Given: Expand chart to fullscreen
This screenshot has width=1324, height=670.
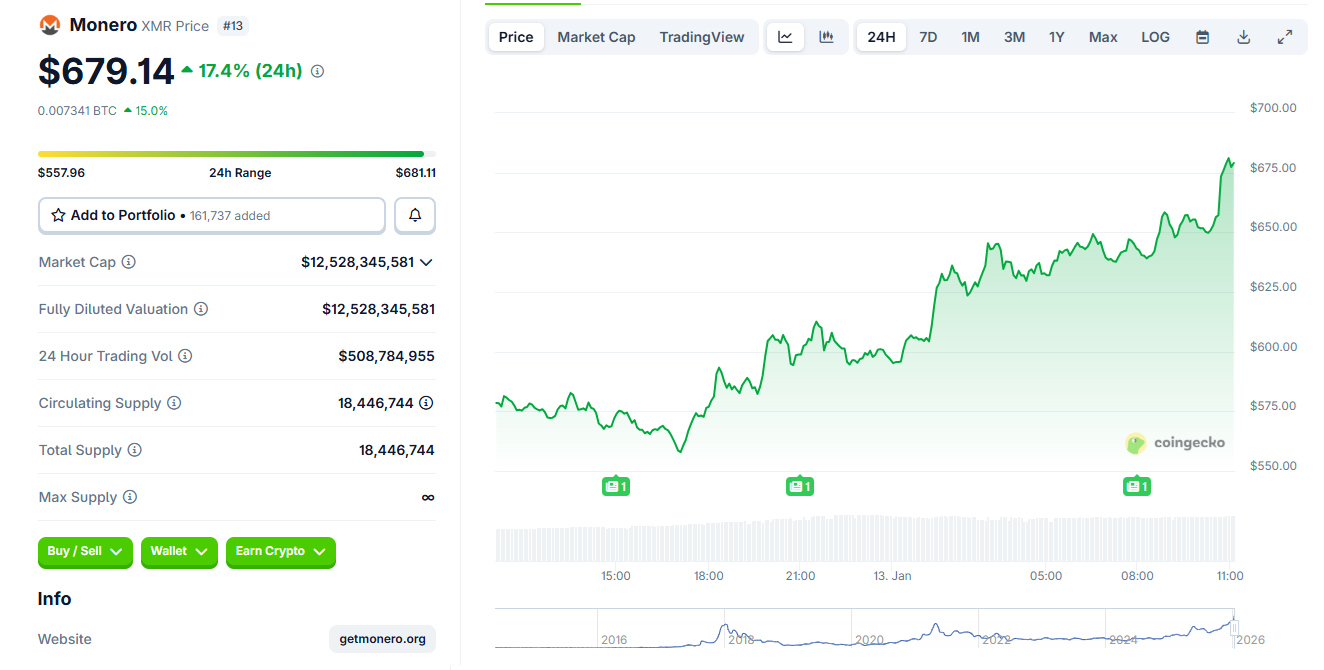Looking at the screenshot, I should (1285, 36).
